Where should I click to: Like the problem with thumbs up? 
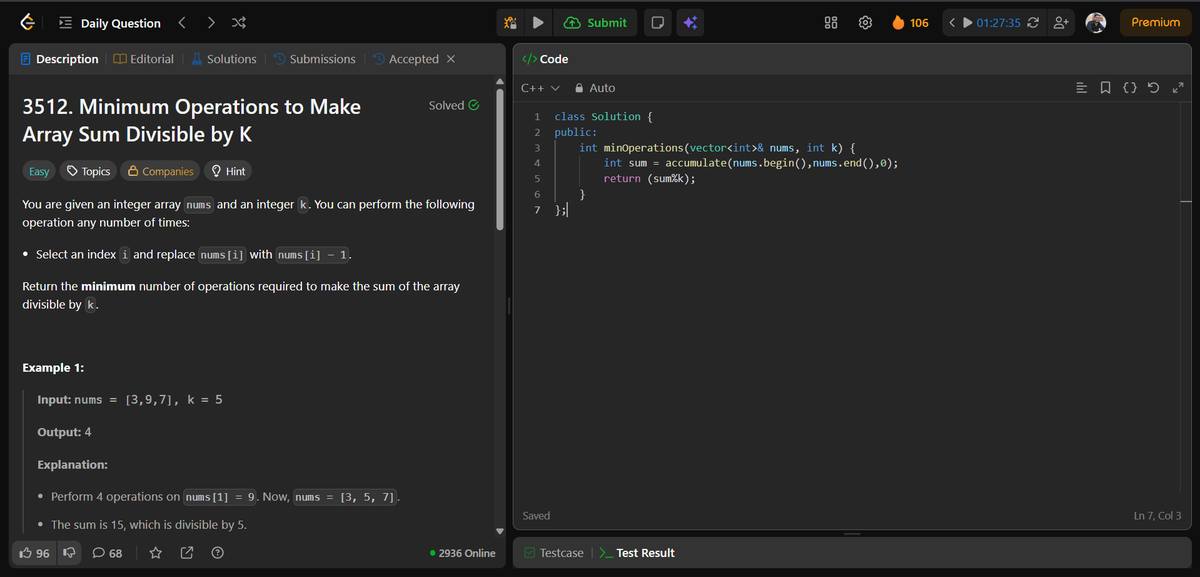point(36,553)
